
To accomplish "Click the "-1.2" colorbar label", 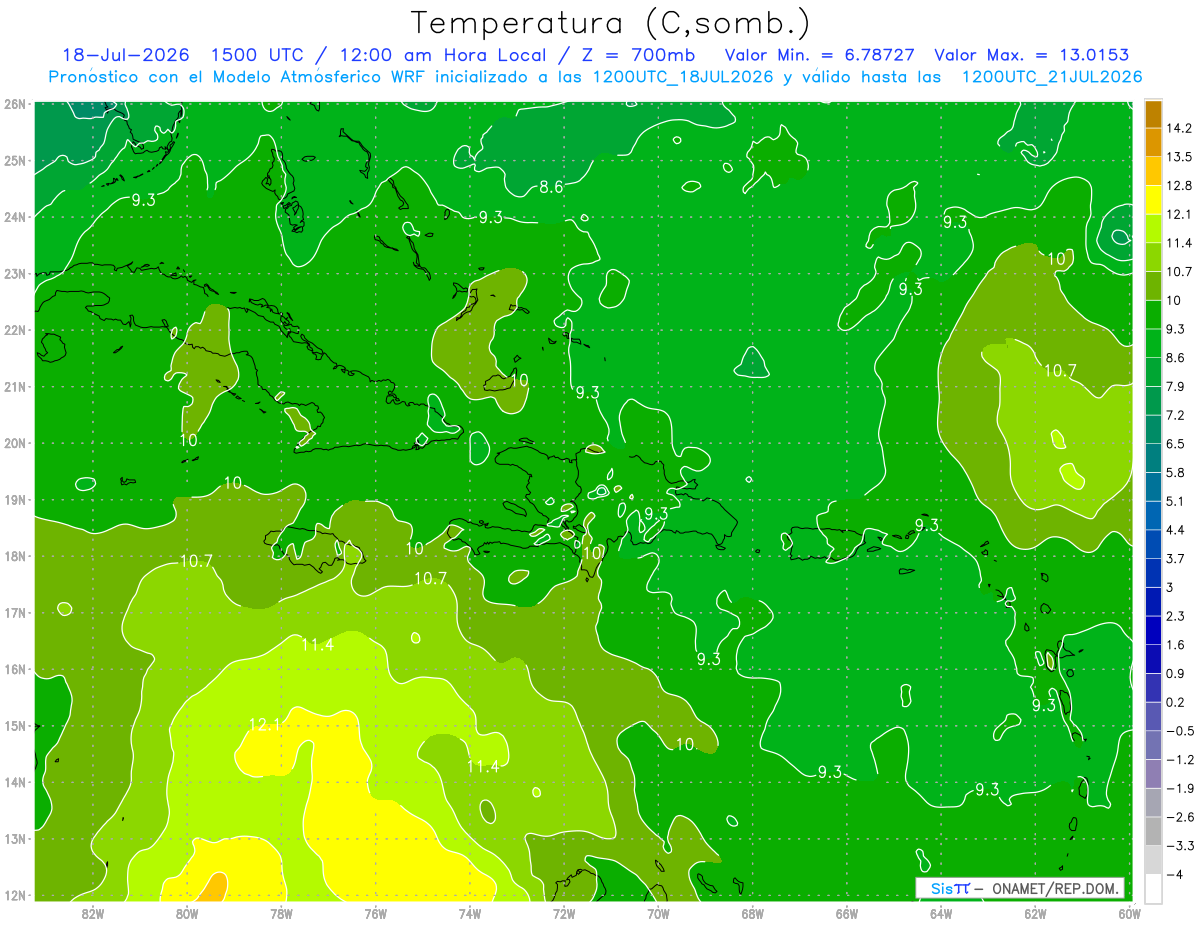I will 1180,759.
